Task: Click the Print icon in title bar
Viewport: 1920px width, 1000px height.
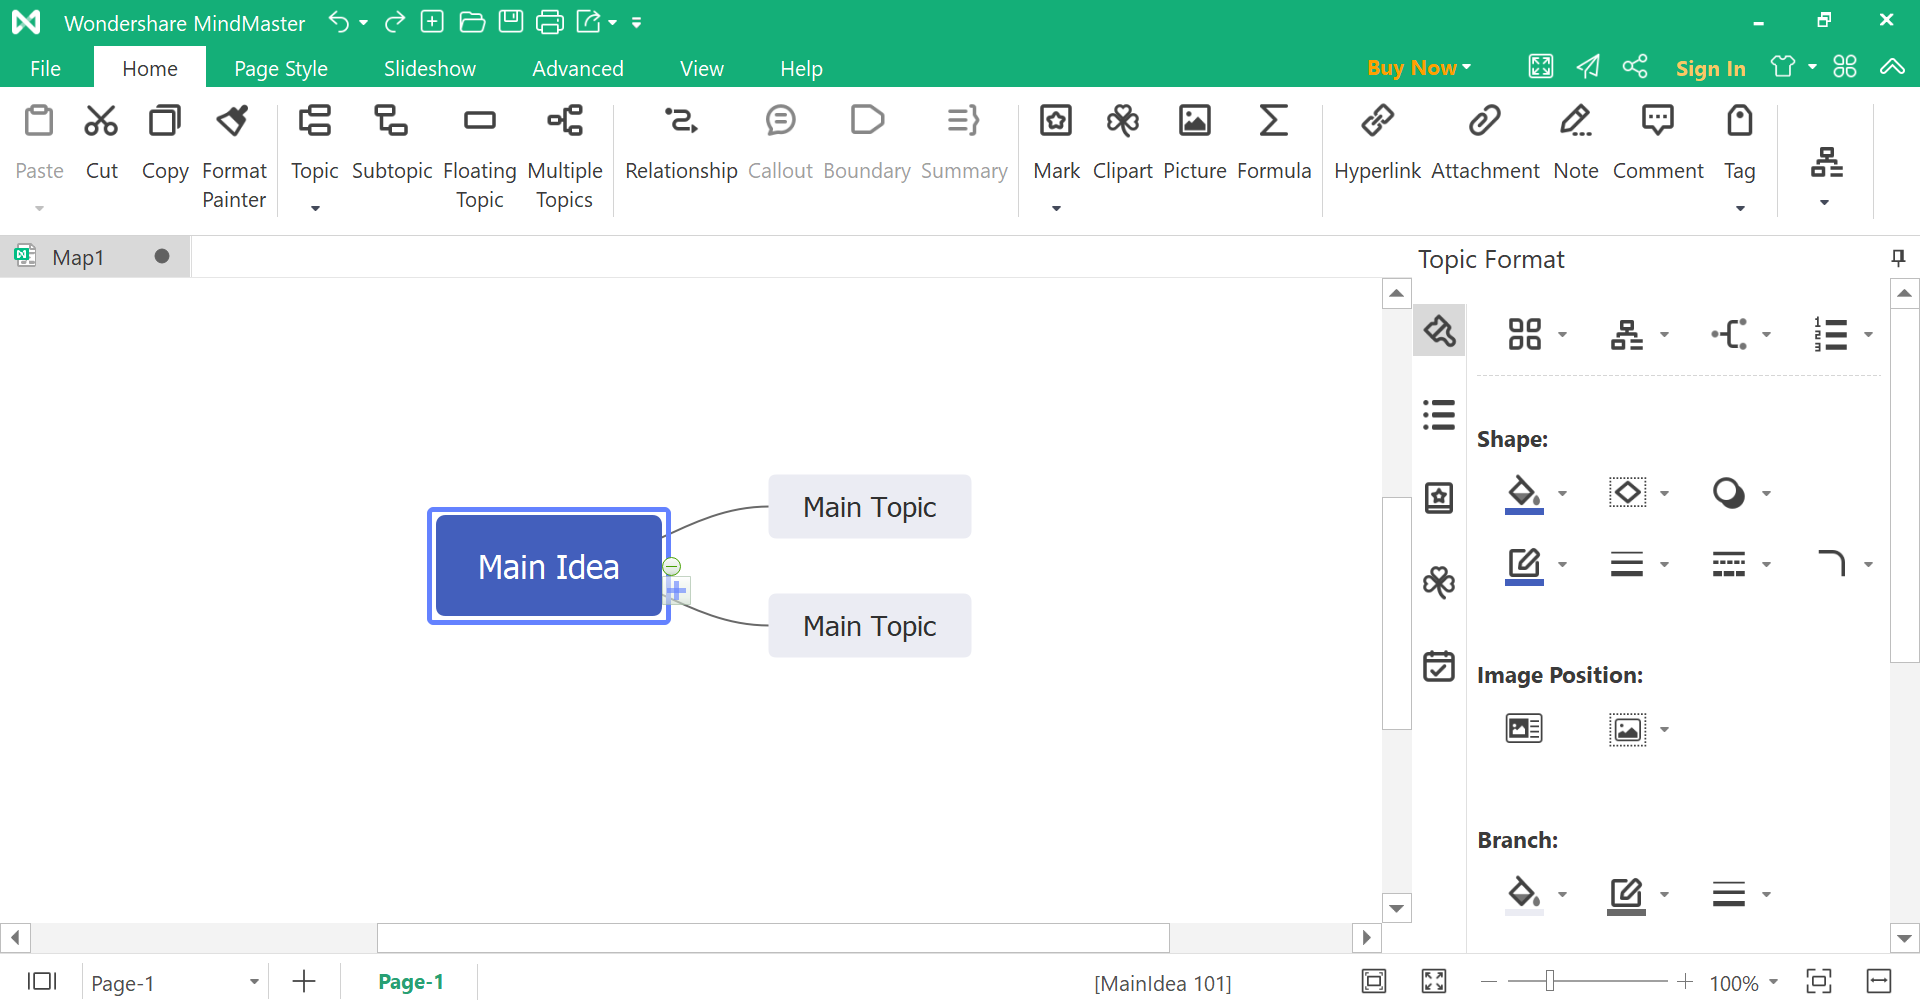Action: tap(550, 21)
